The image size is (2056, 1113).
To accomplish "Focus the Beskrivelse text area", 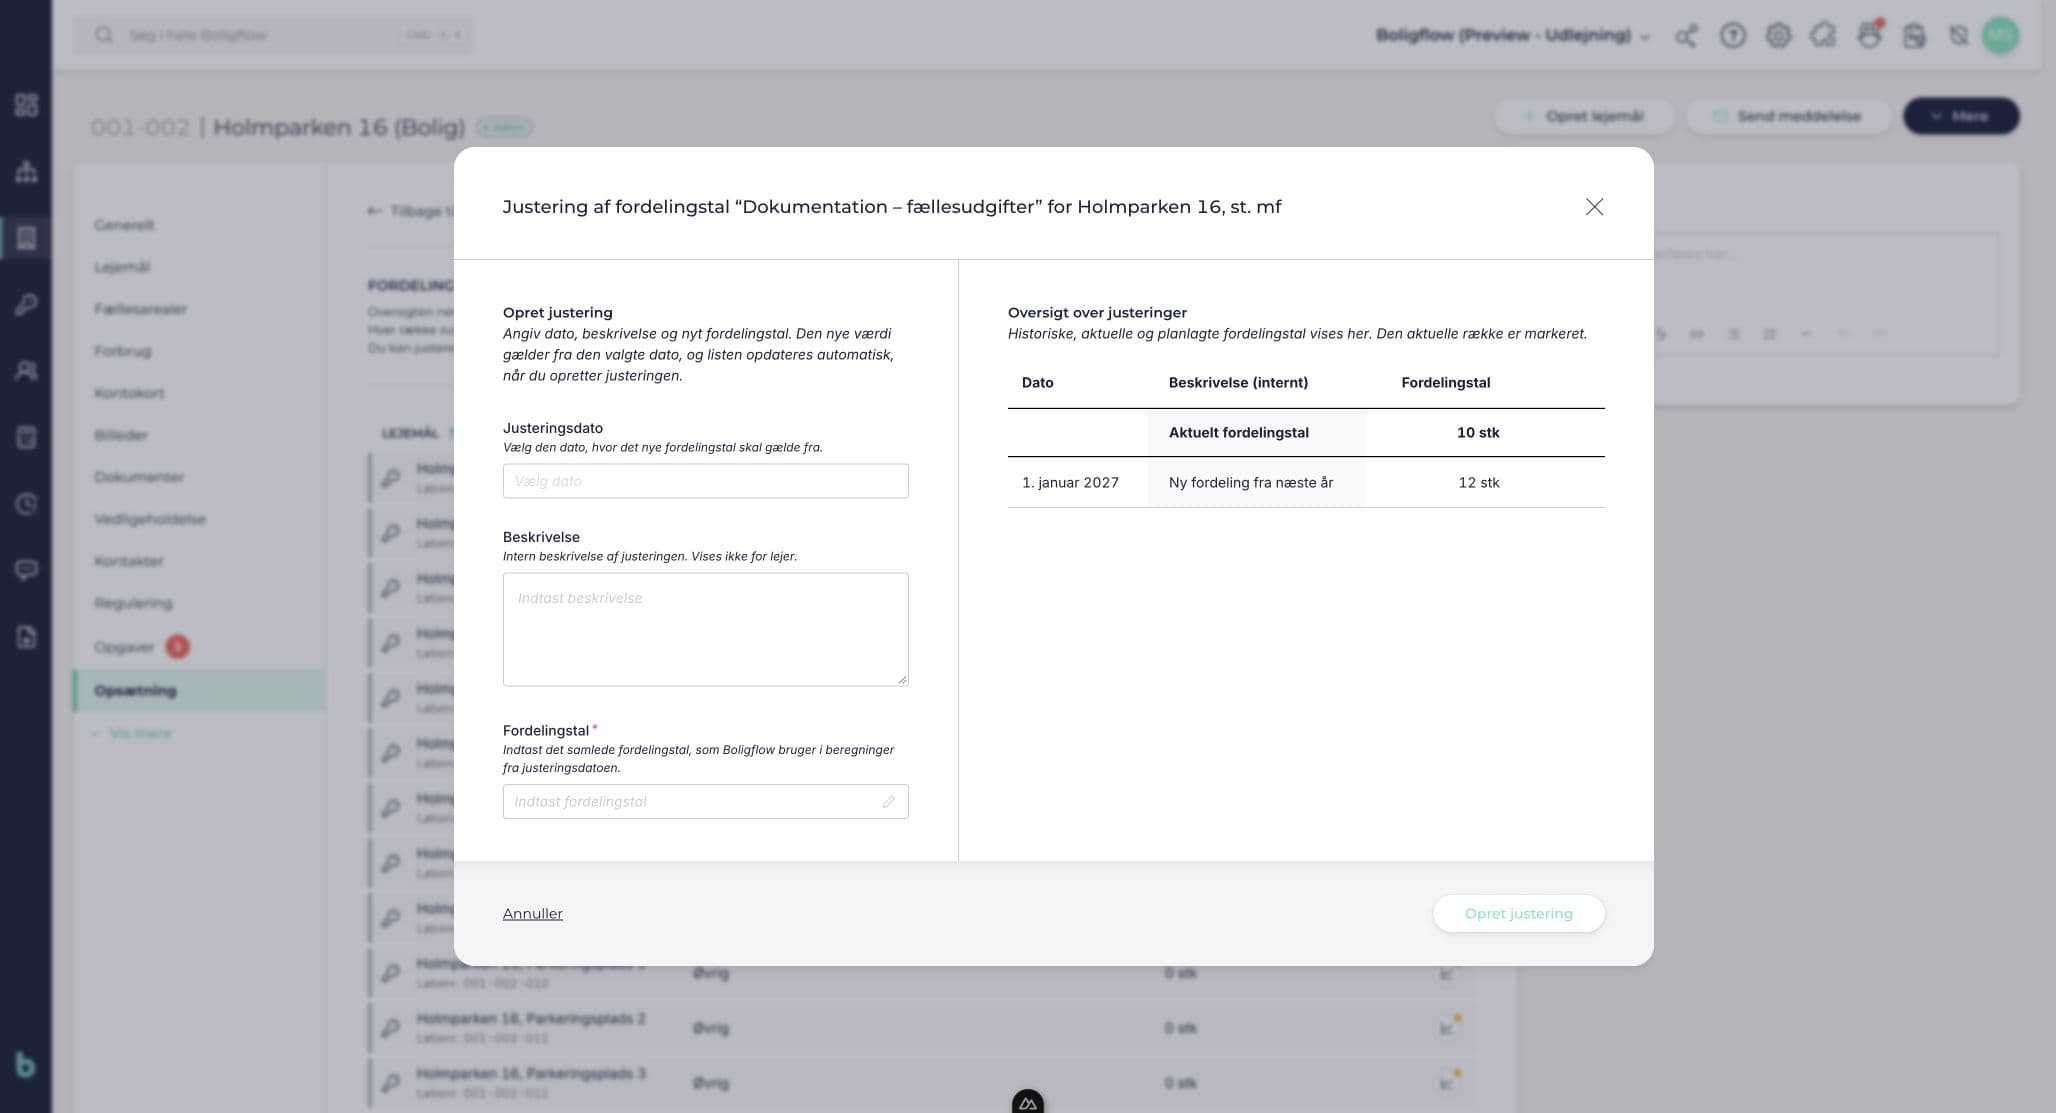I will coord(705,629).
